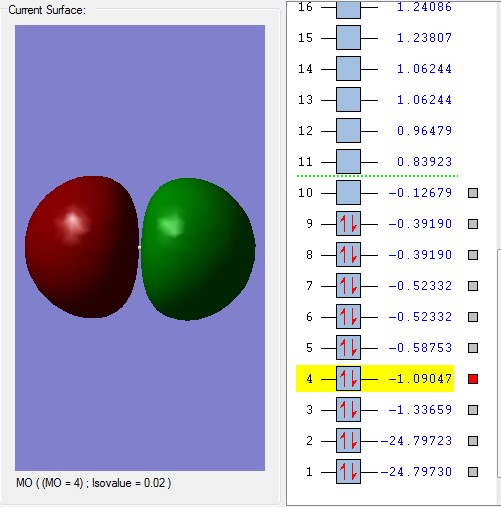
Task: Toggle the gray surface marker for MO 10
Action: (x=473, y=193)
